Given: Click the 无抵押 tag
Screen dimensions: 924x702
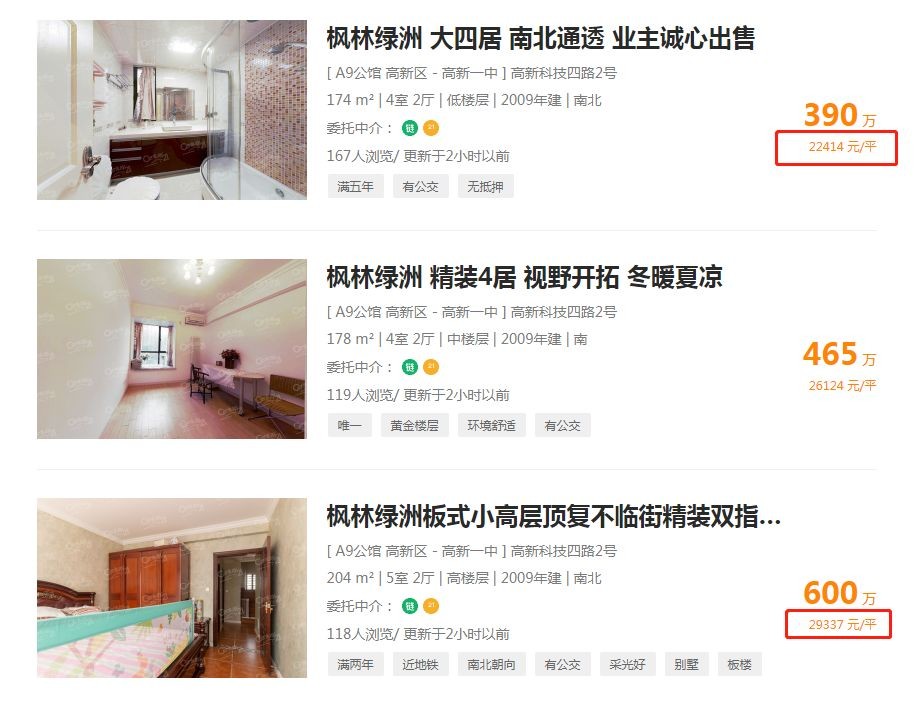Looking at the screenshot, I should click(x=486, y=187).
